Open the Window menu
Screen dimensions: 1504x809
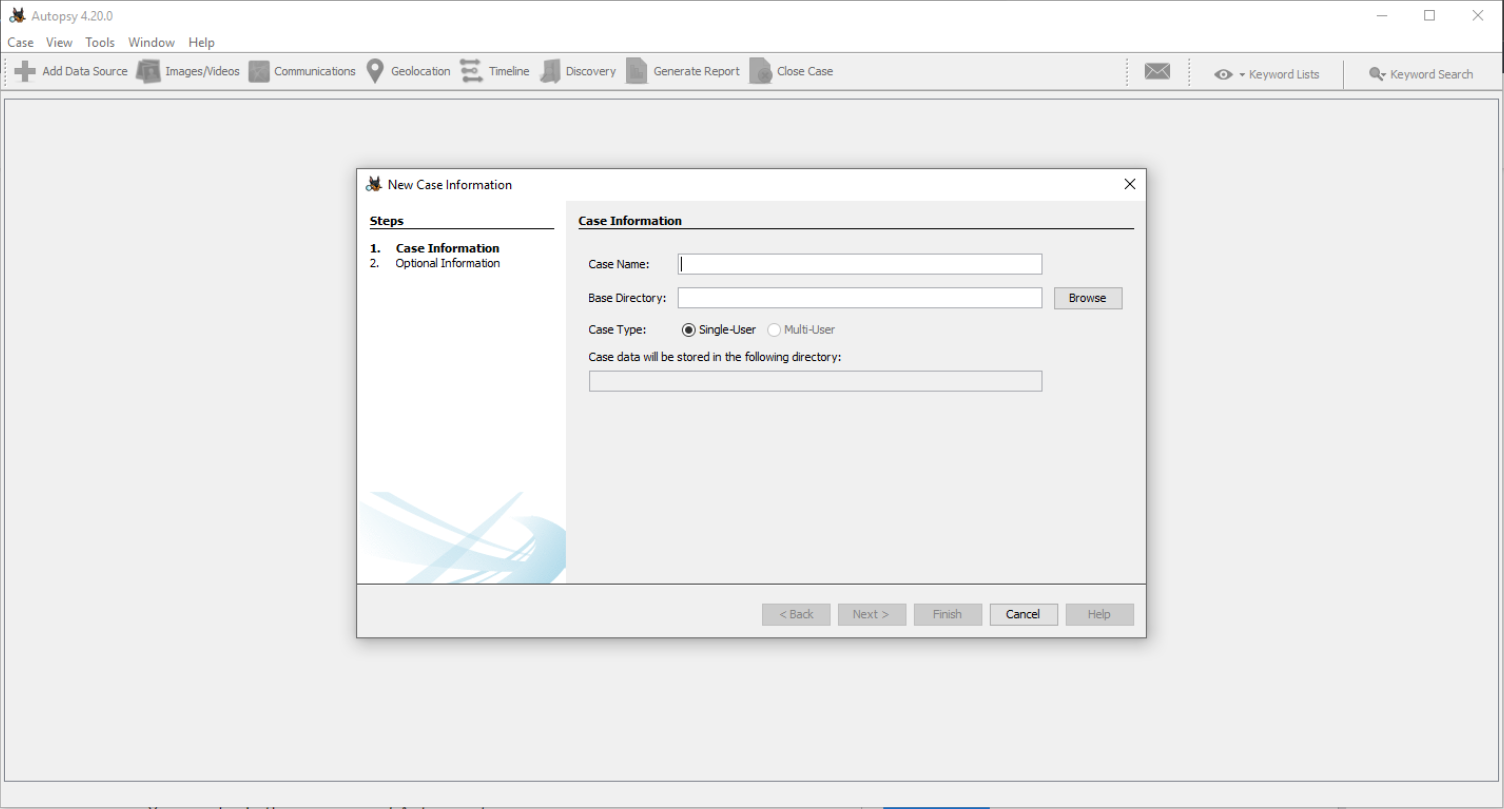pos(151,42)
